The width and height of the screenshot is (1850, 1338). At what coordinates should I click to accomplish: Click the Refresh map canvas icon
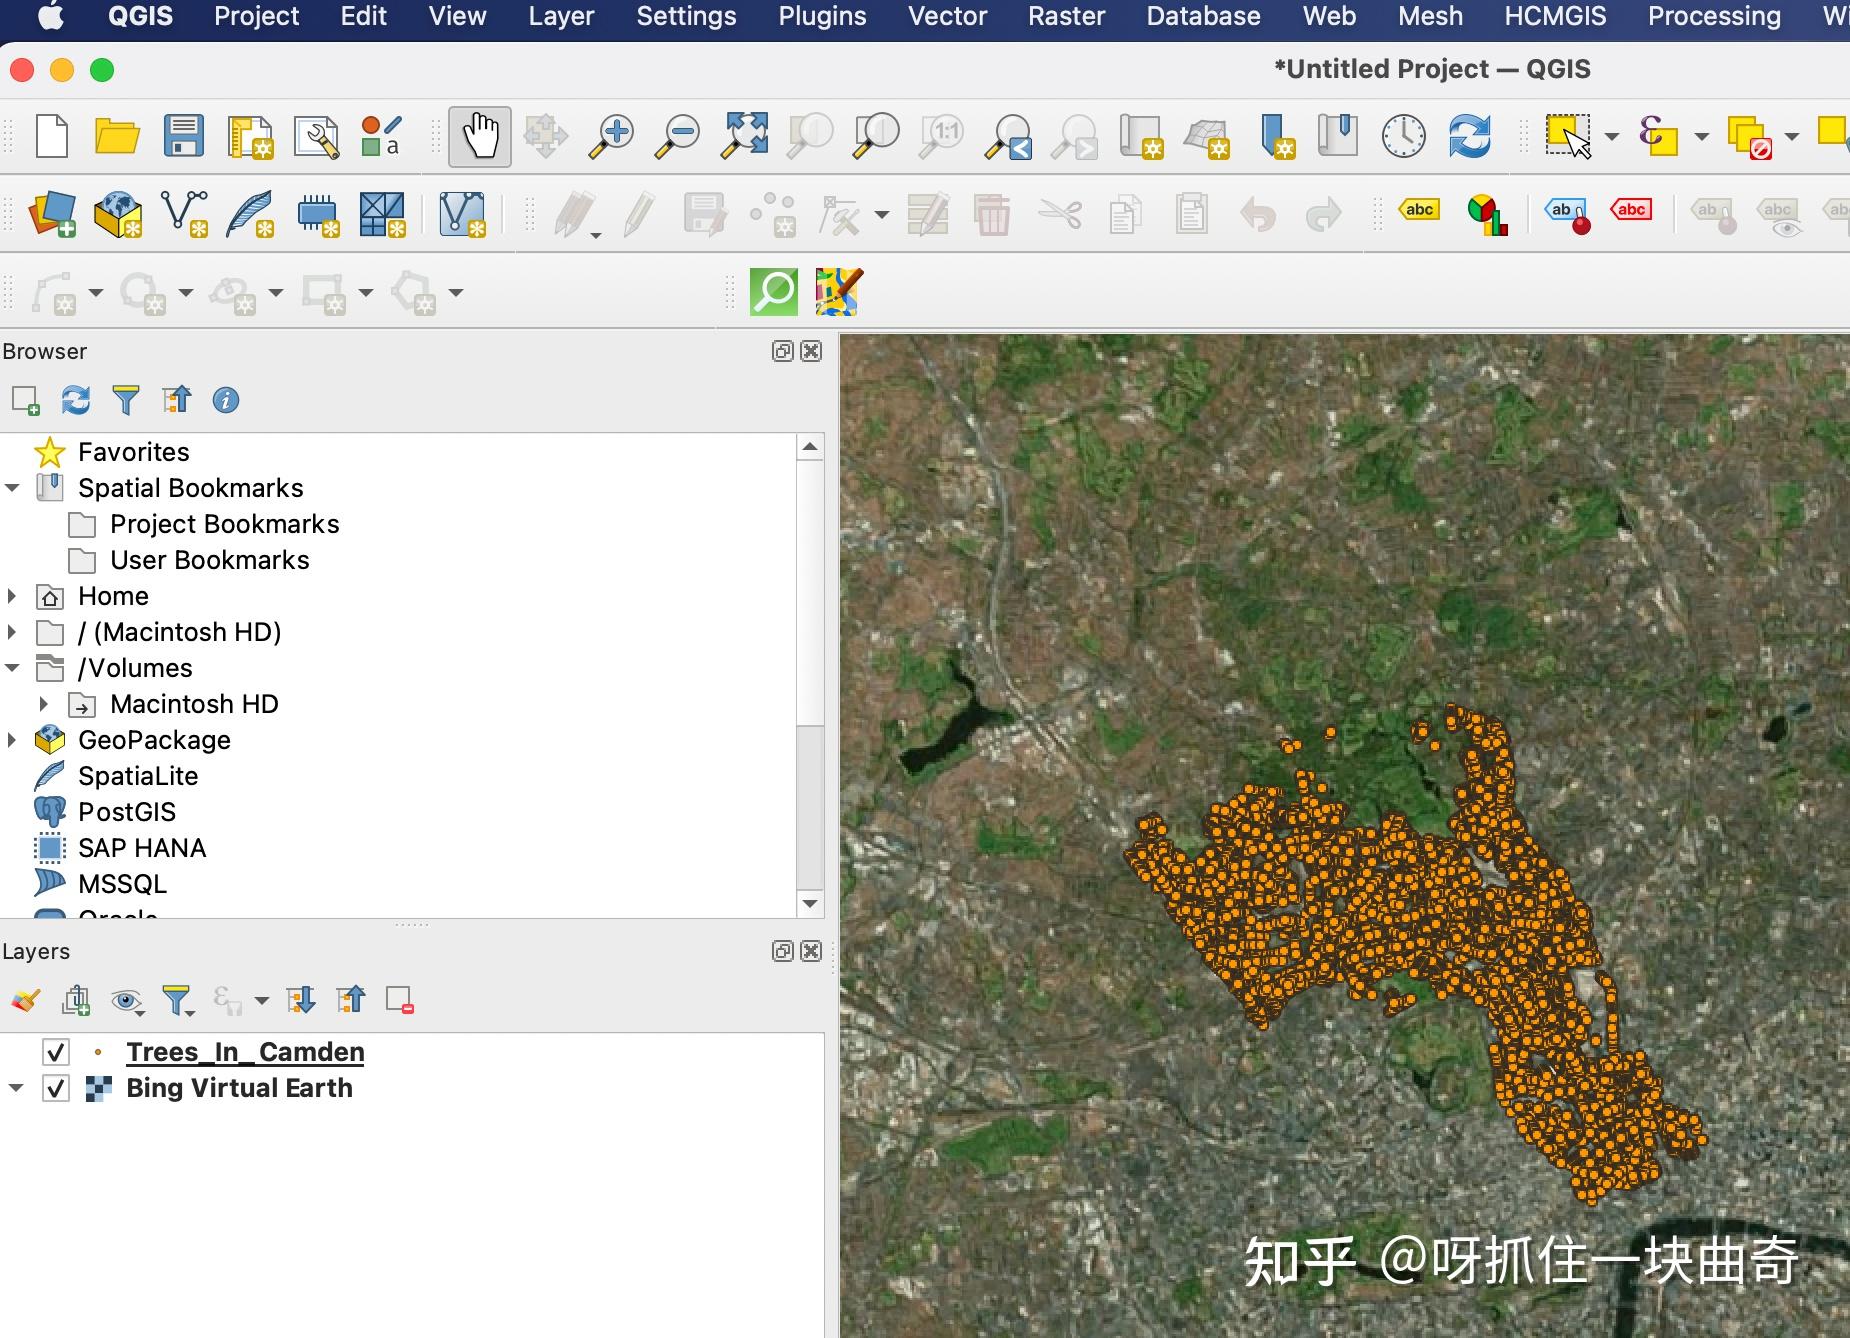(1469, 136)
